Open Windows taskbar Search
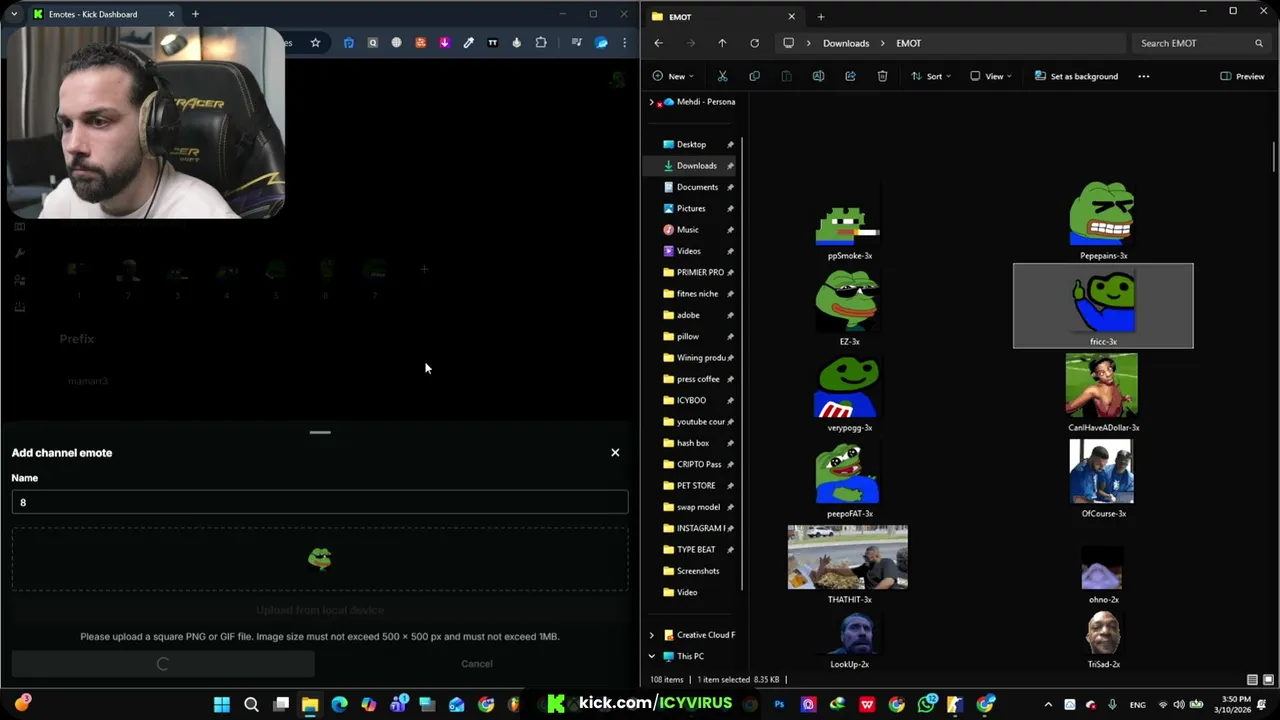Image resolution: width=1280 pixels, height=720 pixels. [x=251, y=704]
